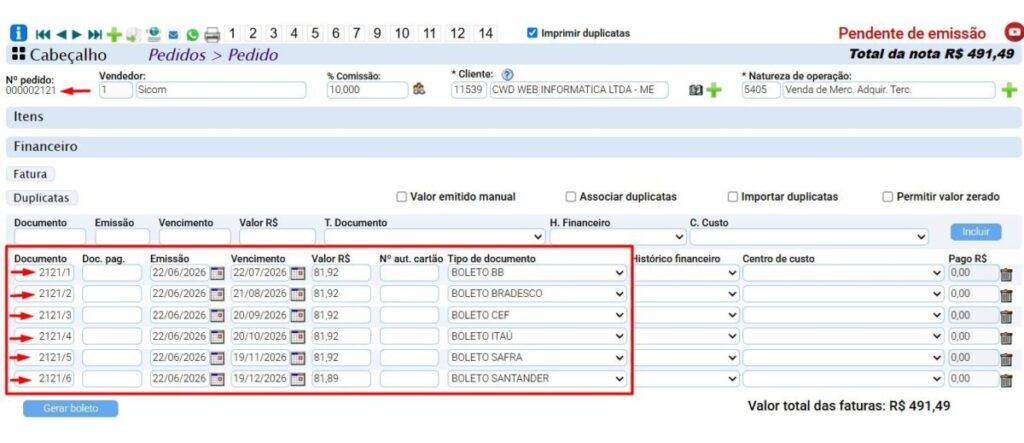
Task: Click the Cabeçalho grid icon
Action: (x=18, y=55)
